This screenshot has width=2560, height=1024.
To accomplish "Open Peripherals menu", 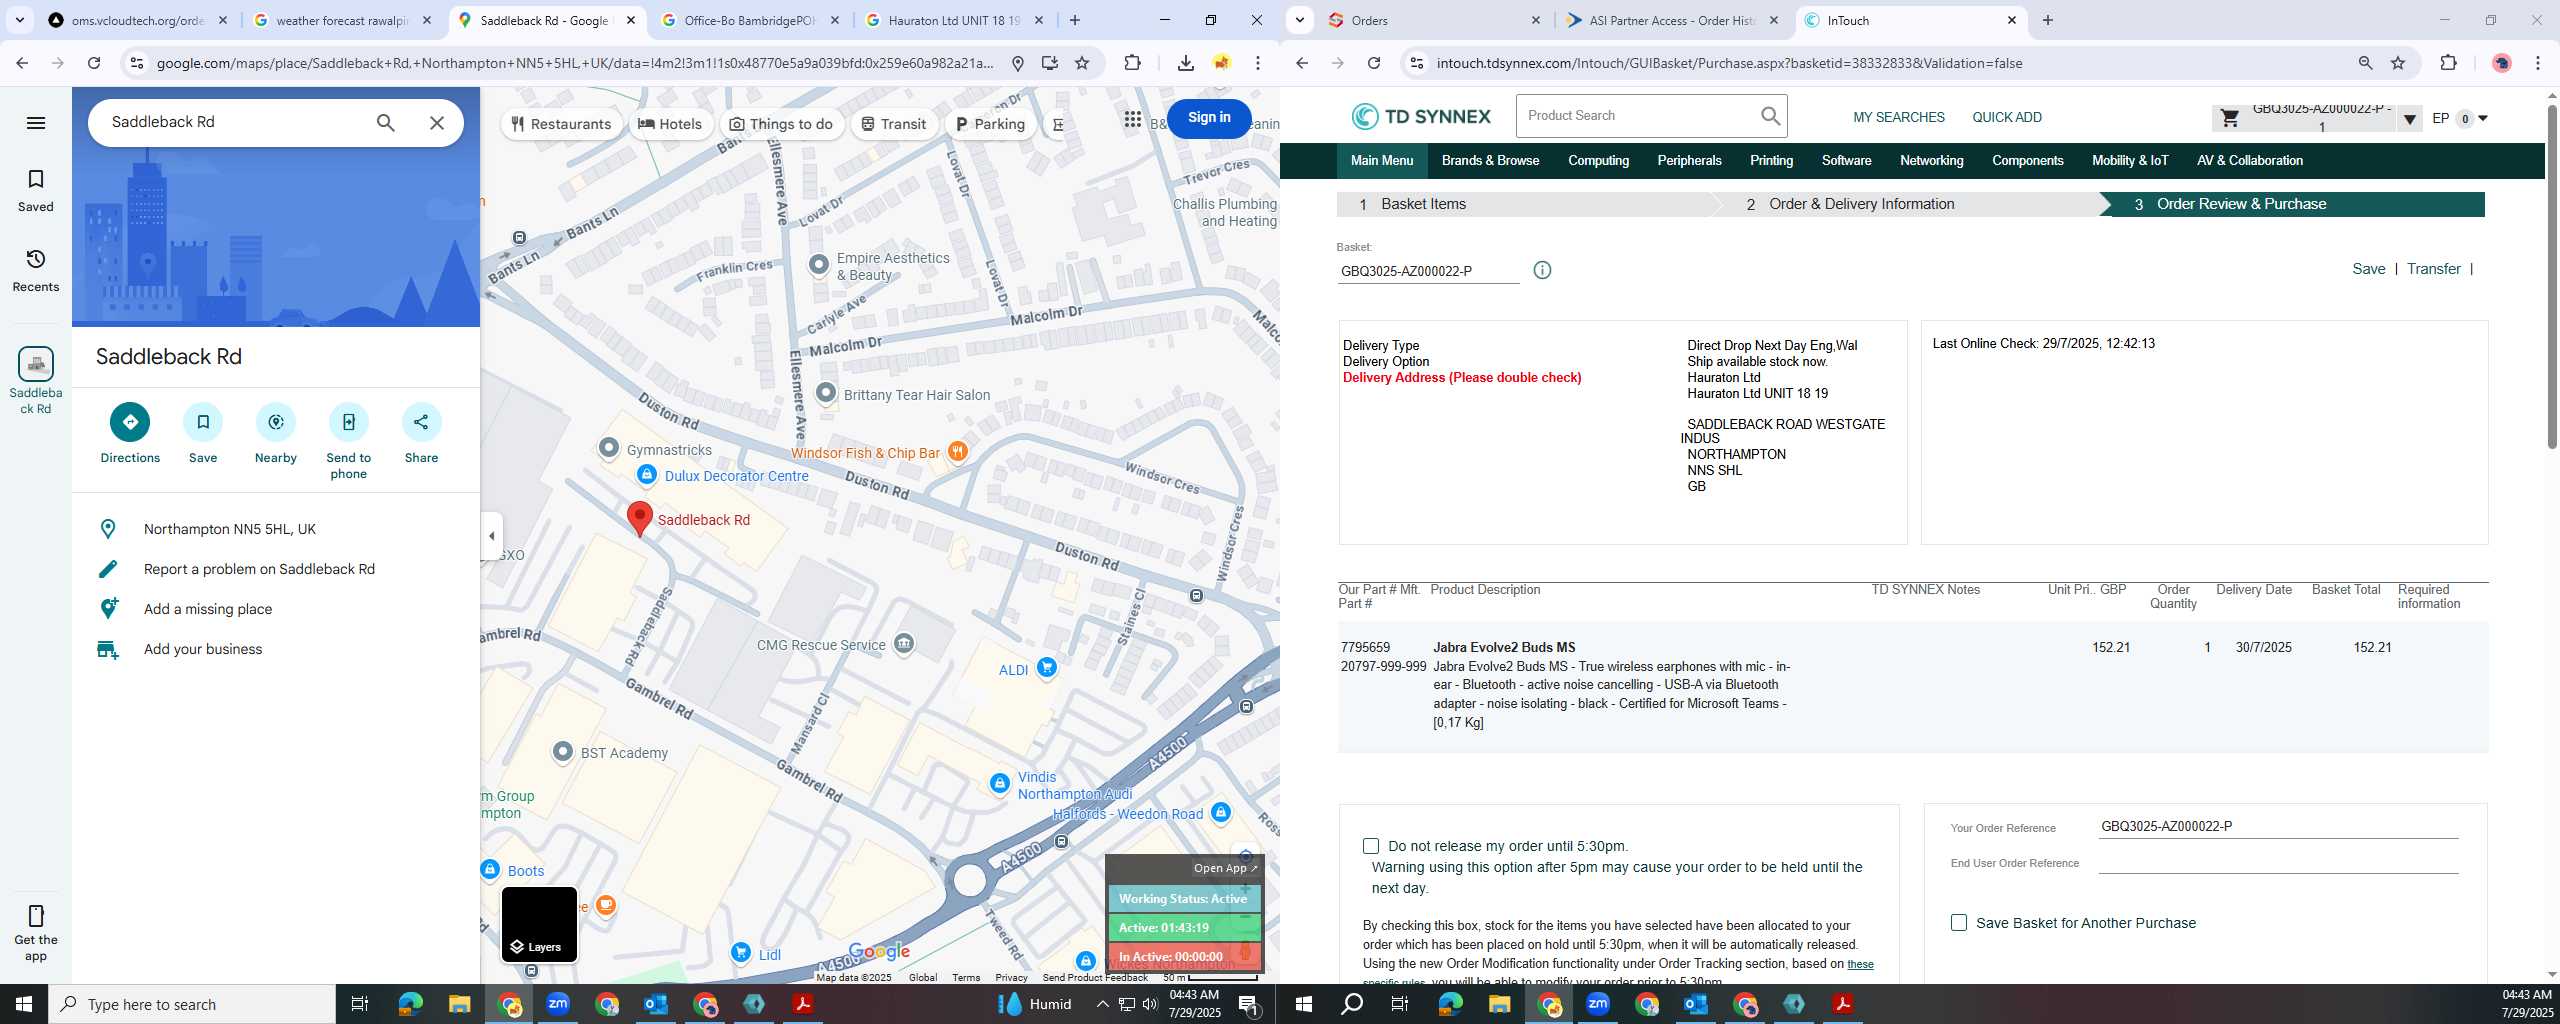I will pos(1689,160).
